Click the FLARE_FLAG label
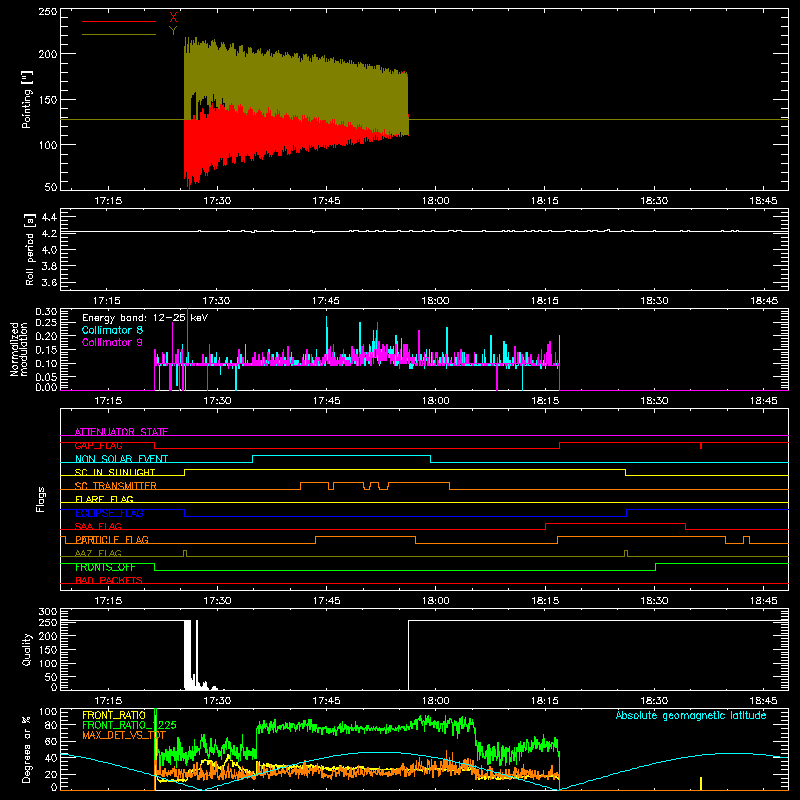This screenshot has width=800, height=800. point(104,499)
